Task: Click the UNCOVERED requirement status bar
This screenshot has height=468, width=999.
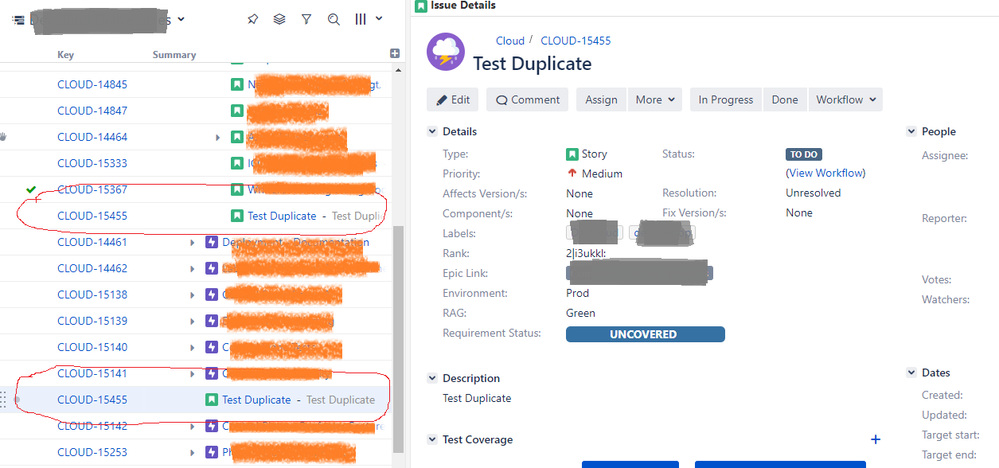Action: tap(645, 334)
